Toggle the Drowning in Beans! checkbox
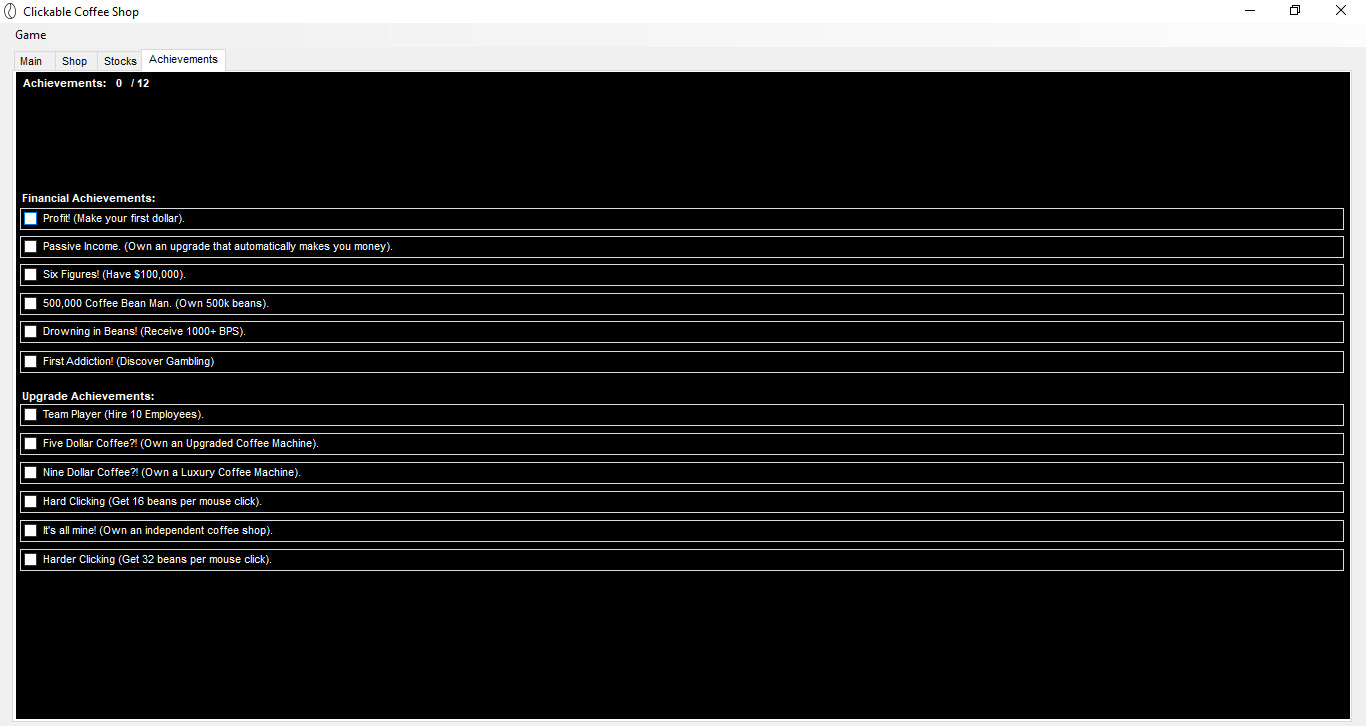This screenshot has height=726, width=1366. [30, 331]
